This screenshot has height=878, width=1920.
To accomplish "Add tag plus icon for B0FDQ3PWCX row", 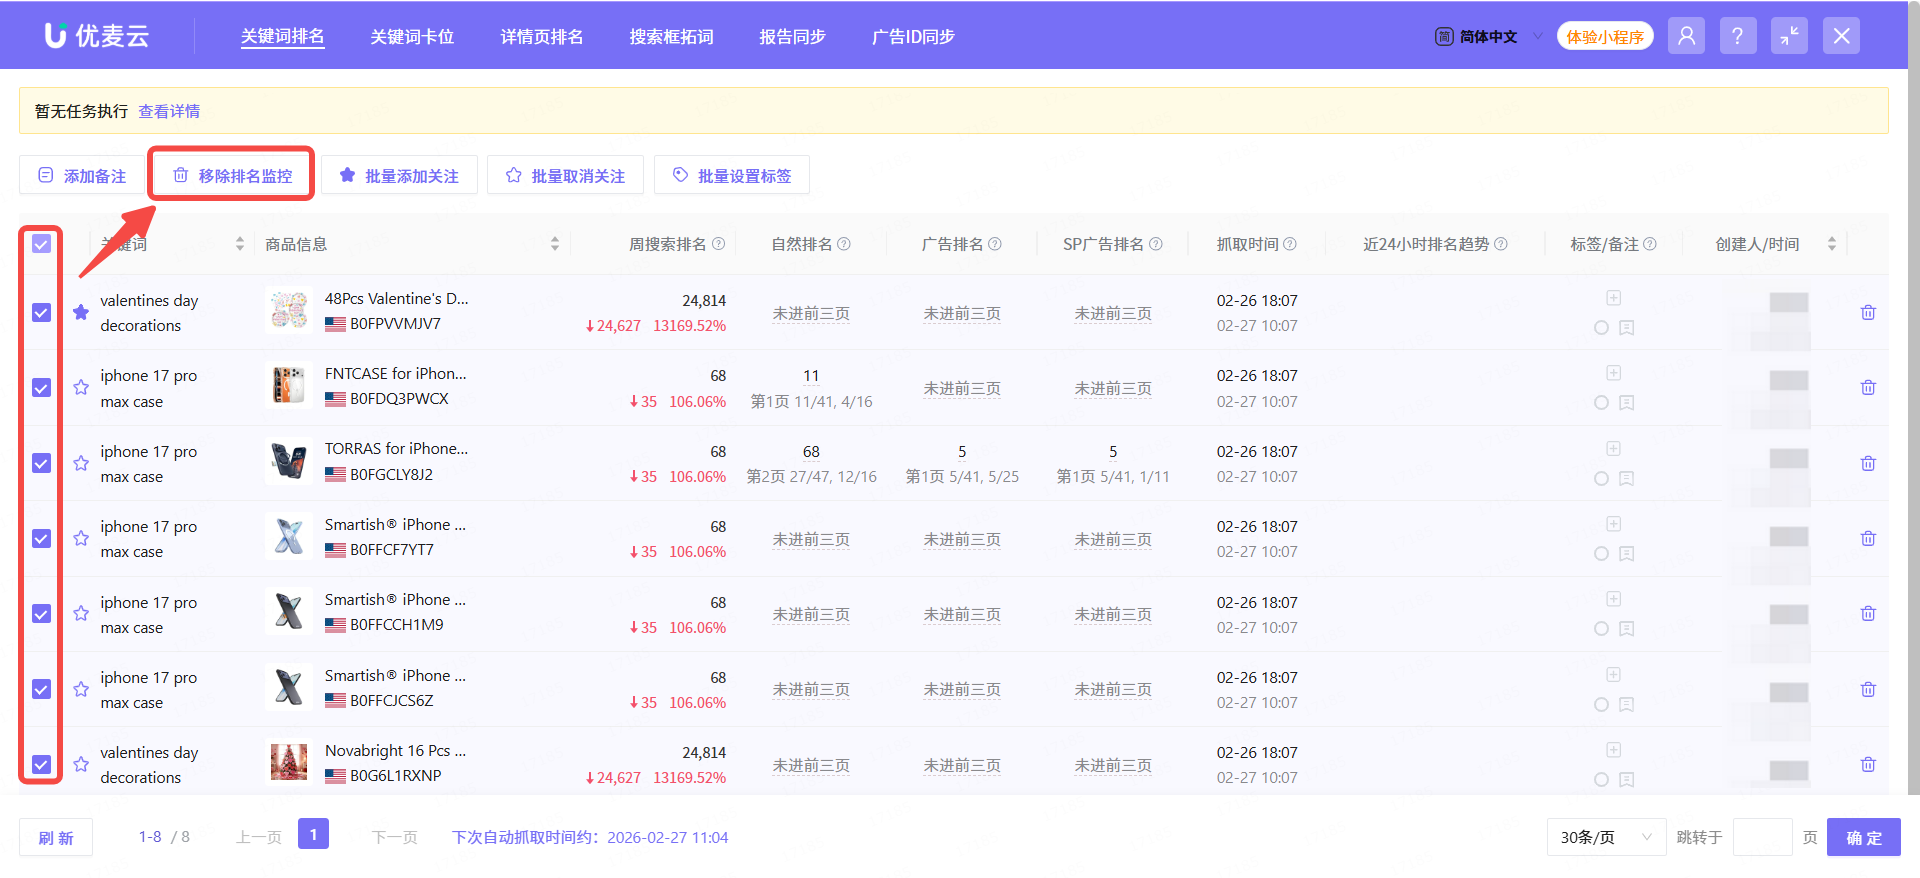I will point(1613,373).
